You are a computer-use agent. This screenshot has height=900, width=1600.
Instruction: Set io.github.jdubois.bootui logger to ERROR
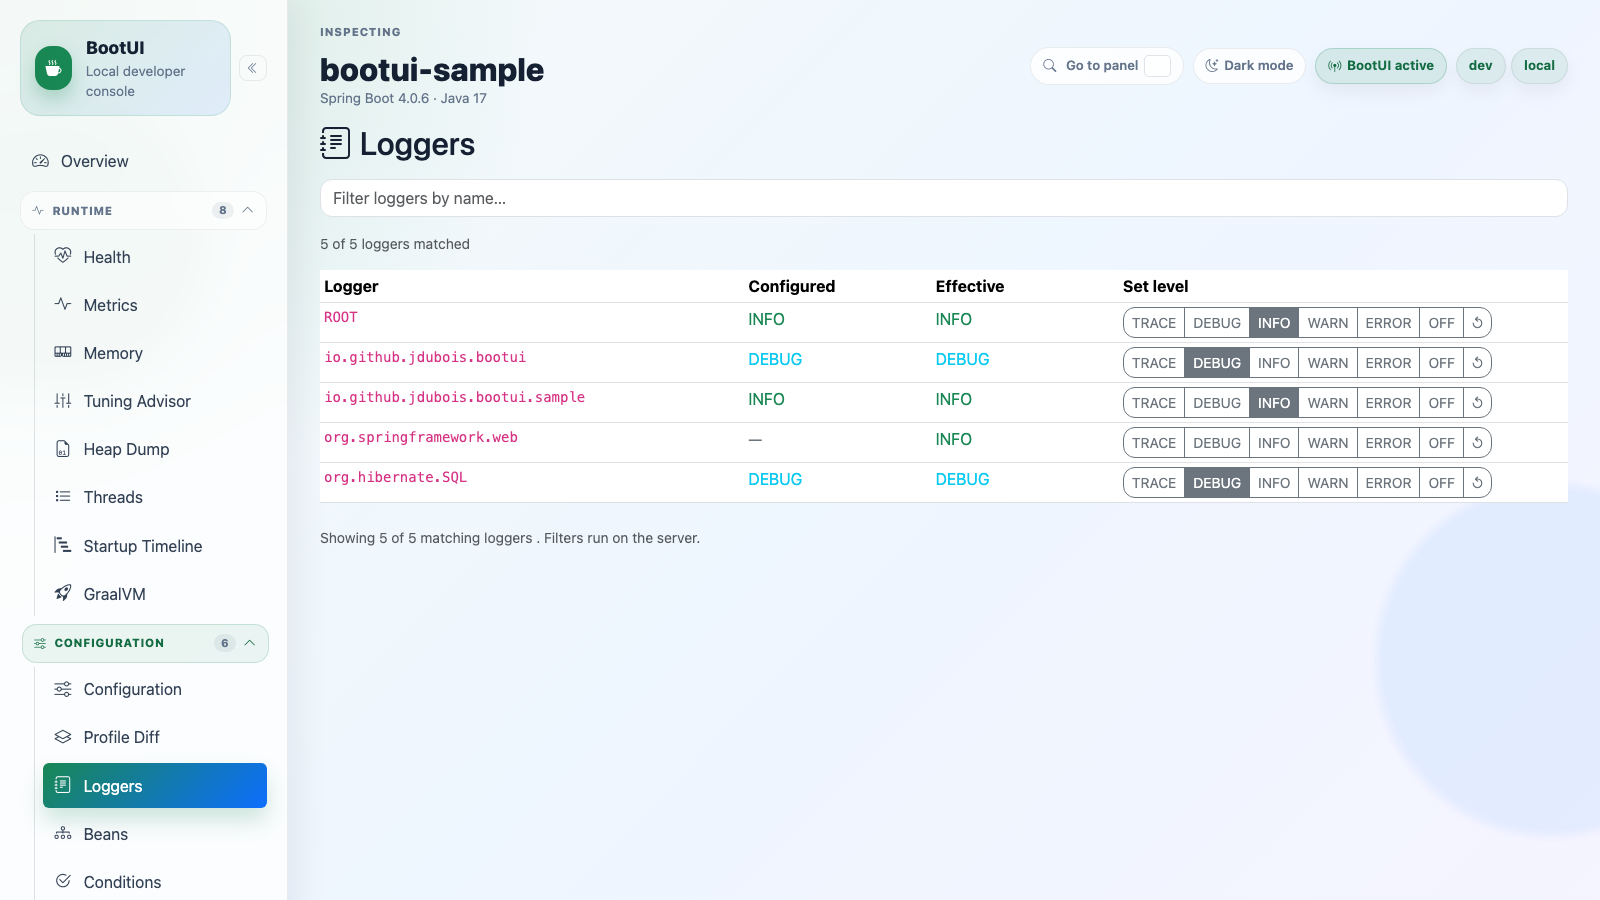(1388, 363)
